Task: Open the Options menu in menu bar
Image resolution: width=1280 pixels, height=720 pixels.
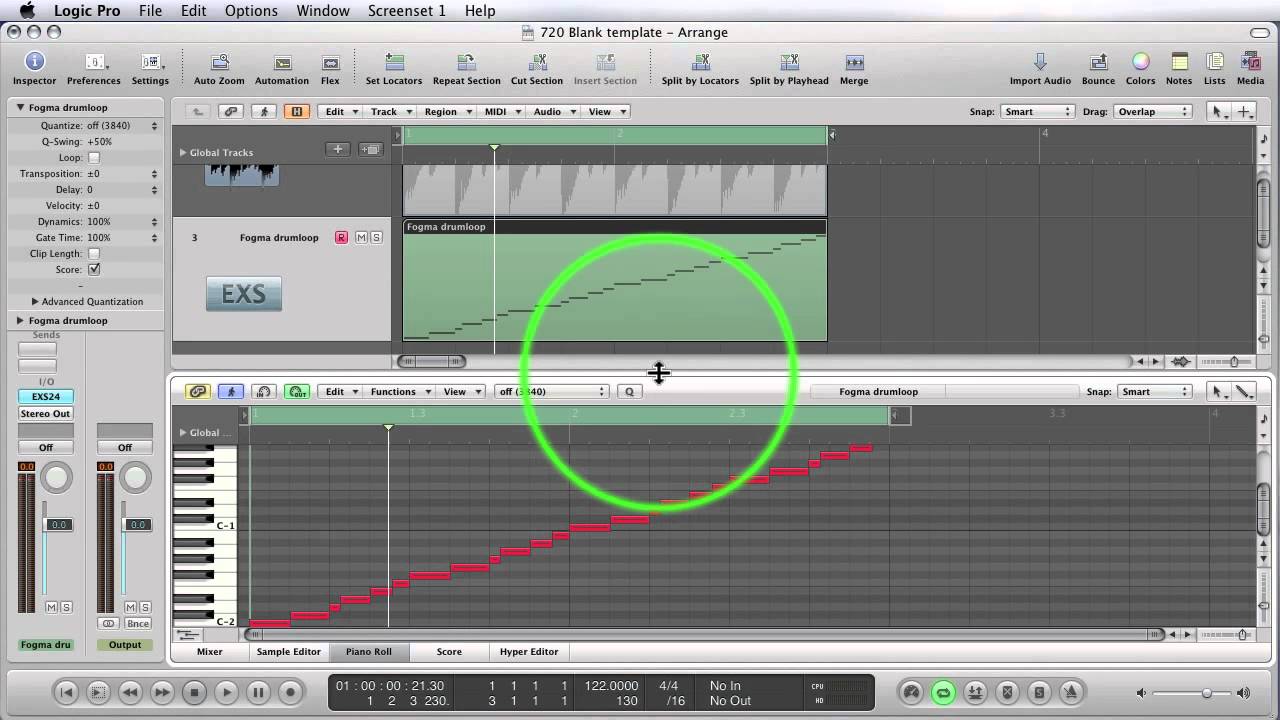Action: click(x=251, y=10)
